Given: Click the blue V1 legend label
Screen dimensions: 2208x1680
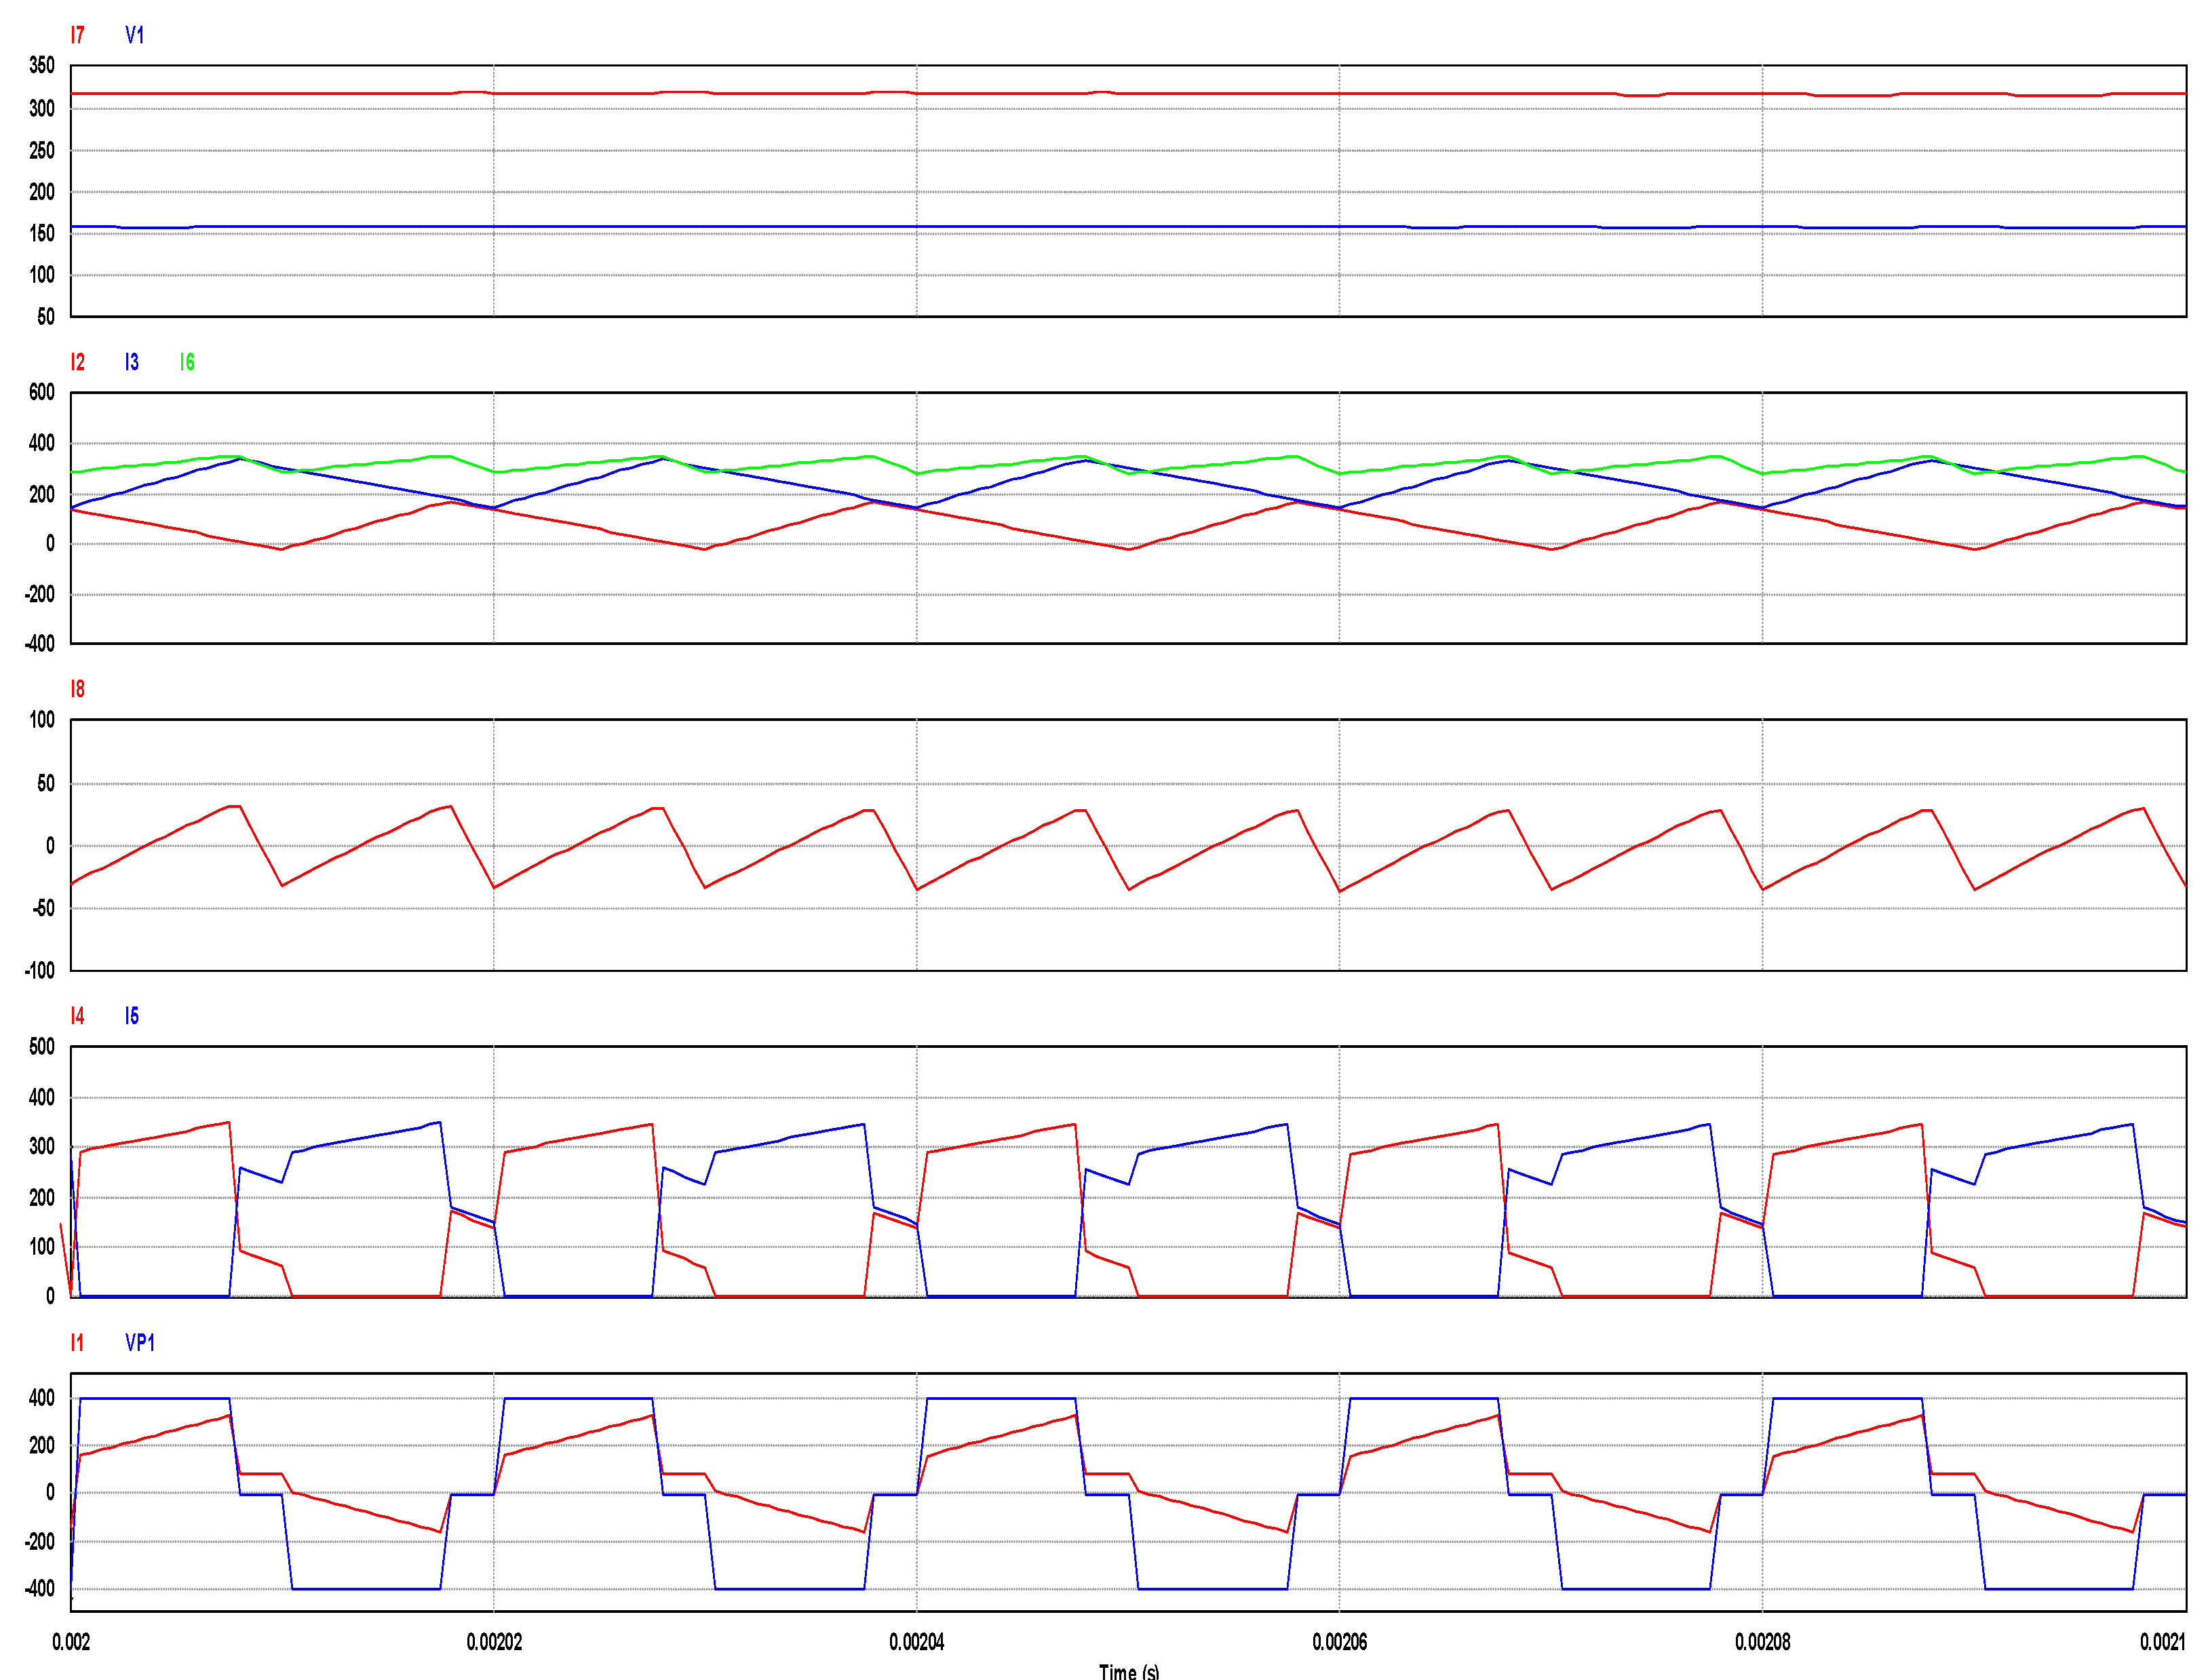Looking at the screenshot, I should pos(134,35).
